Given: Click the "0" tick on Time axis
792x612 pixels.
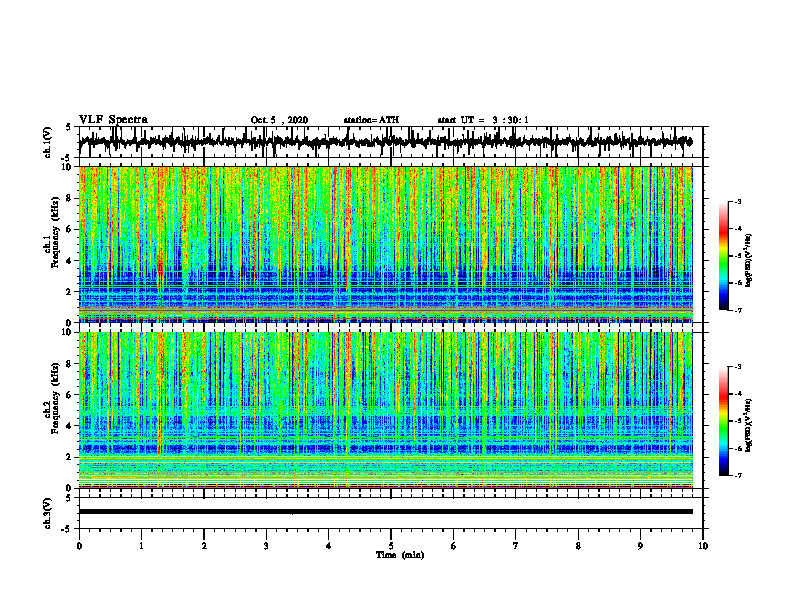Looking at the screenshot, I should (79, 546).
